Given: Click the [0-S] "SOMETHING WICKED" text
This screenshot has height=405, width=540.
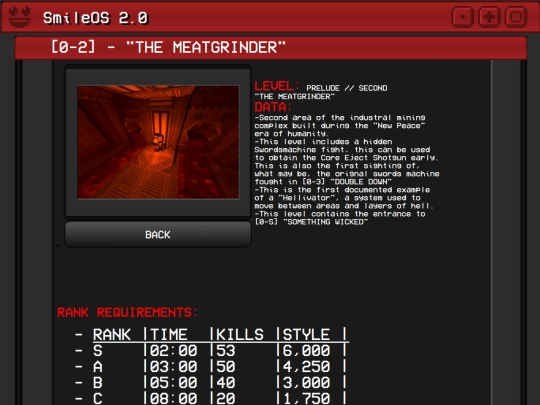Looking at the screenshot, I should pos(311,222).
